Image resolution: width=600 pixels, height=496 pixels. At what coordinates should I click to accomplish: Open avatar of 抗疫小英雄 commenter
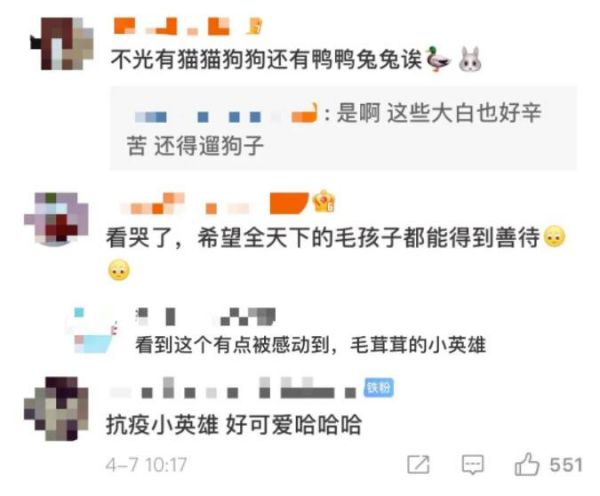57,409
